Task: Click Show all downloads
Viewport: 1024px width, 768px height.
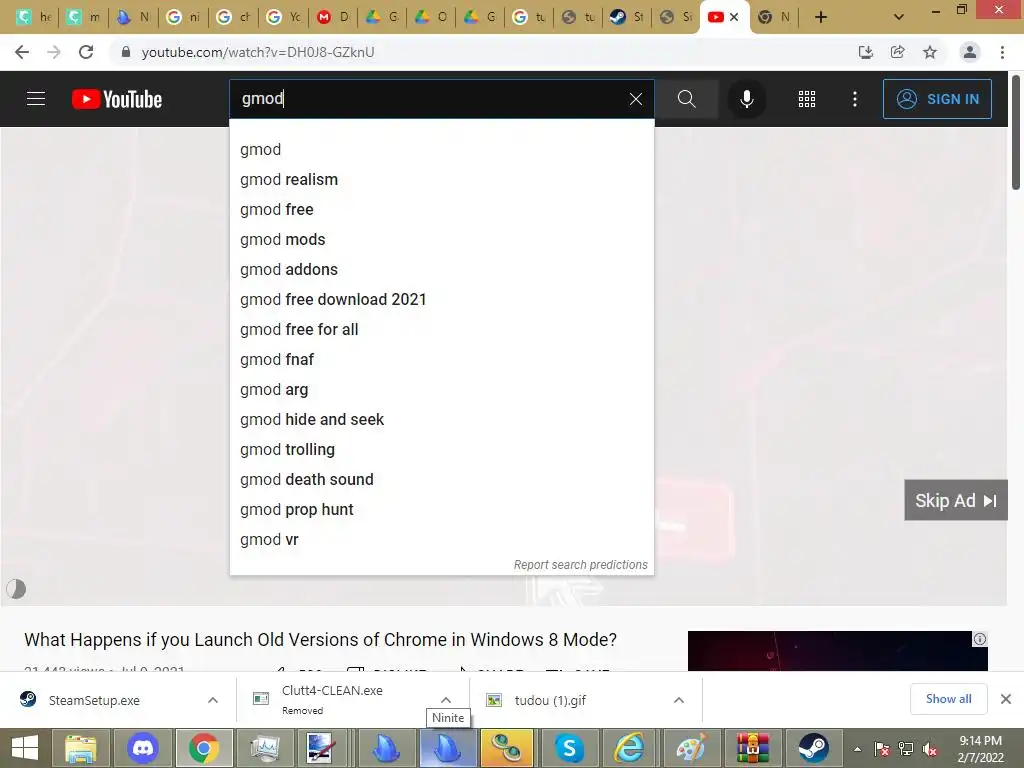Action: (x=948, y=699)
